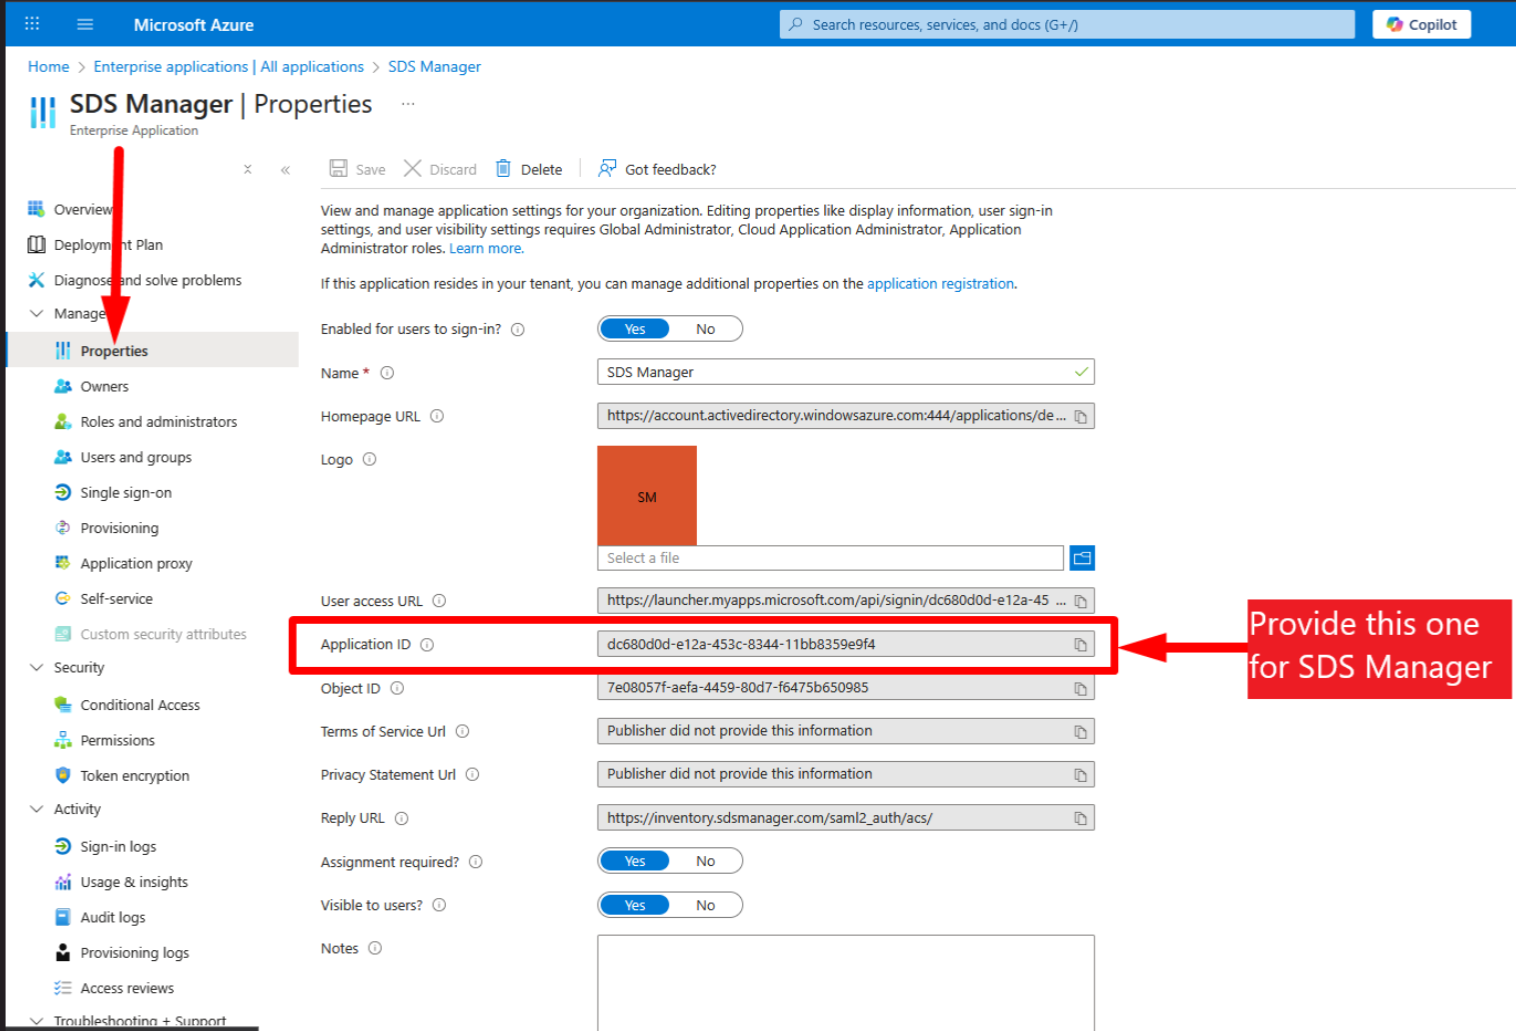Viewport: 1516px width, 1031px height.
Task: Copy the Application ID value
Action: coord(1080,645)
